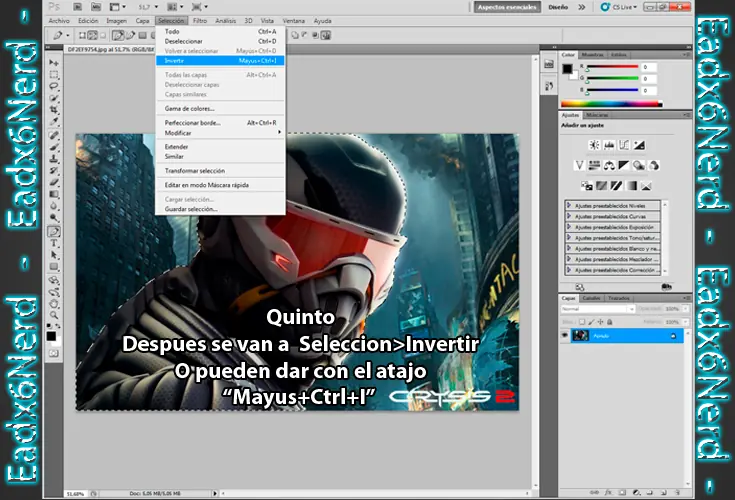The width and height of the screenshot is (735, 500).
Task: Switch to the Máscaras tab
Action: (597, 115)
